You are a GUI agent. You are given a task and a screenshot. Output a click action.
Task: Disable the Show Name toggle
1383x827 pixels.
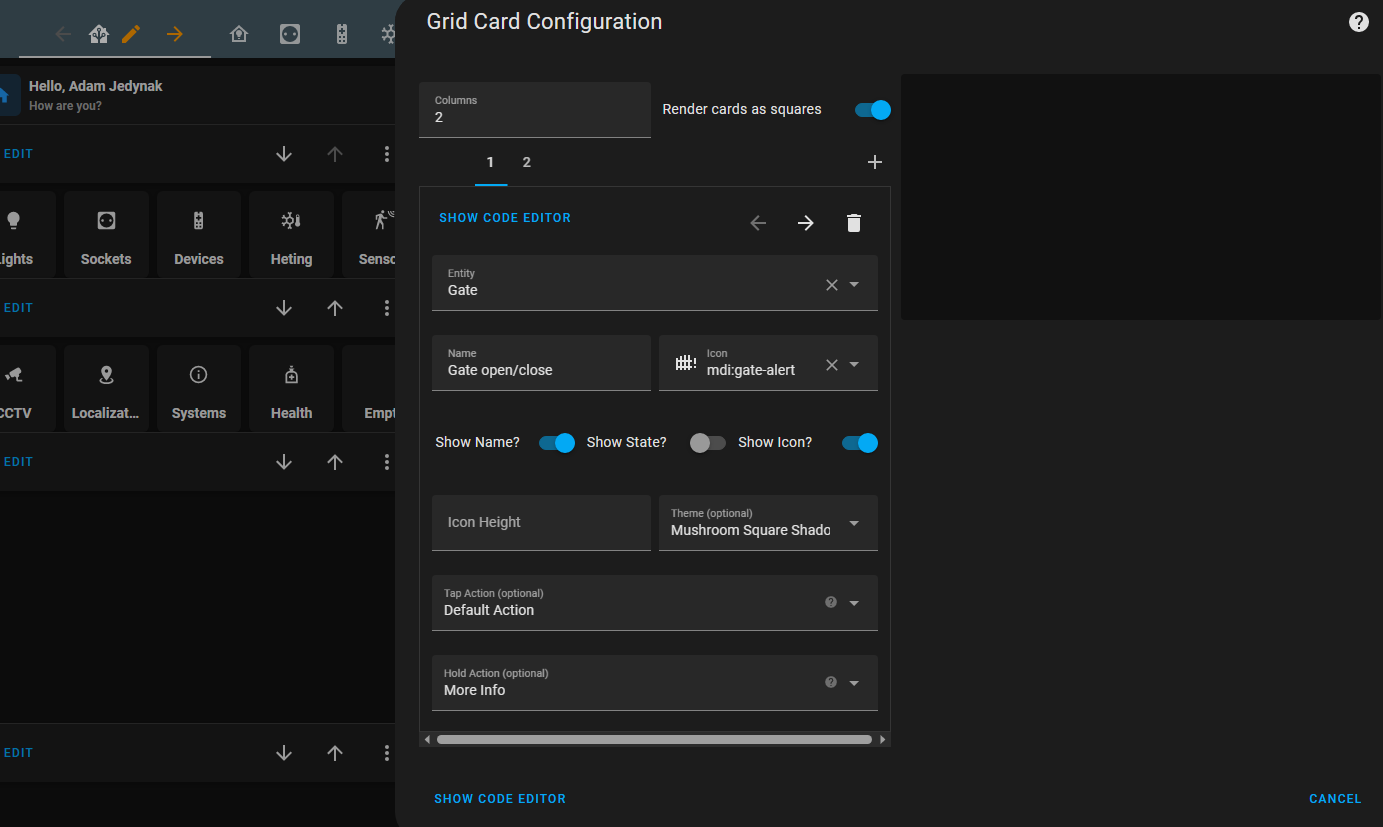(x=557, y=442)
